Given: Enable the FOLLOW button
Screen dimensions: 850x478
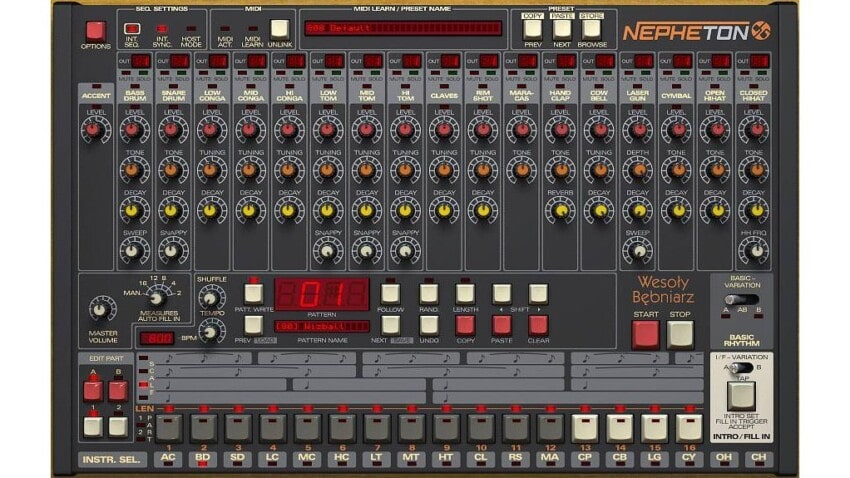Looking at the screenshot, I should point(391,293).
